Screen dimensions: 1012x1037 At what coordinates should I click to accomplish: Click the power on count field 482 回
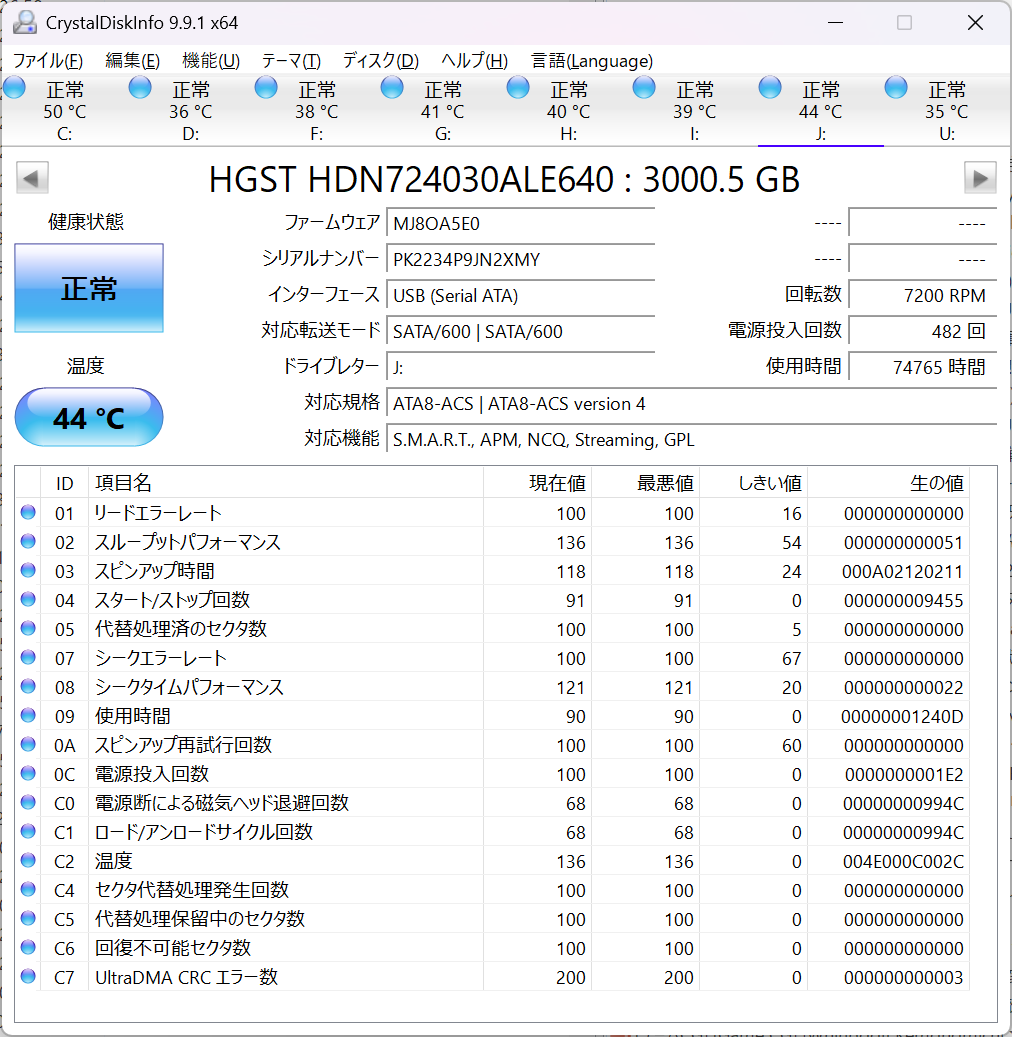pyautogui.click(x=923, y=331)
